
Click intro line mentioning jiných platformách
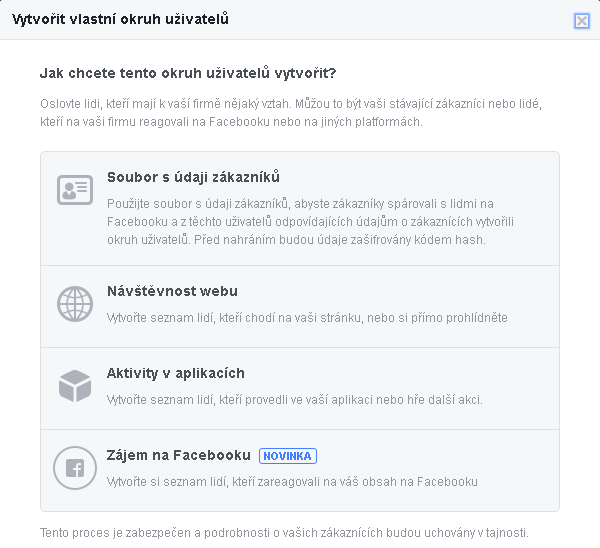(231, 122)
